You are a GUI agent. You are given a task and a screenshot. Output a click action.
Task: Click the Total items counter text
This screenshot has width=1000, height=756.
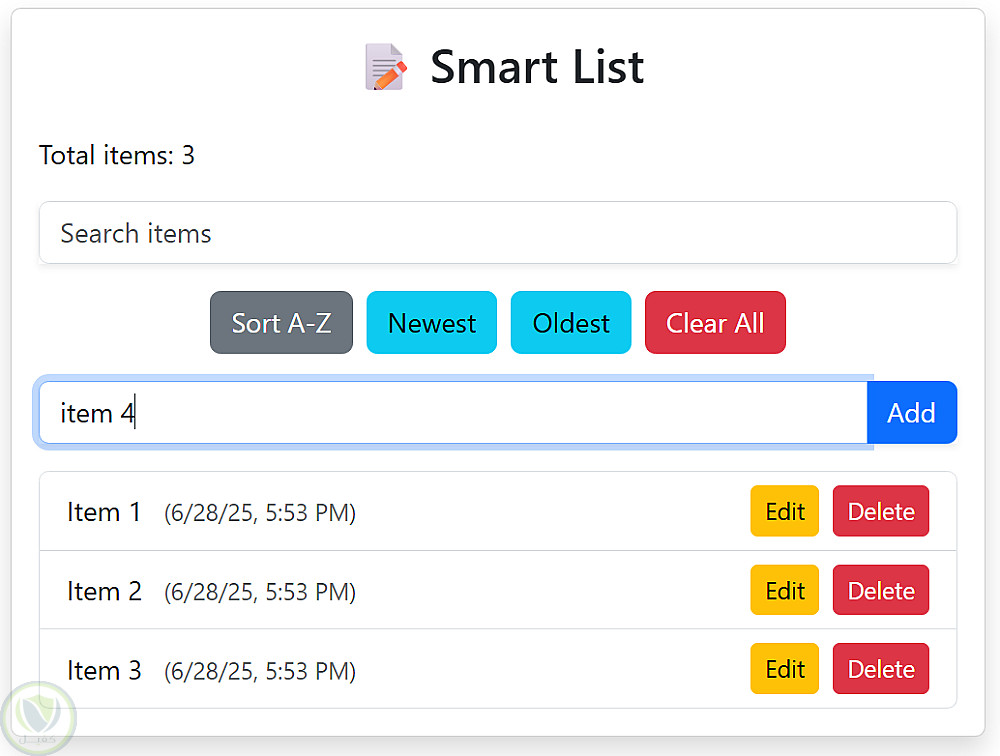117,156
